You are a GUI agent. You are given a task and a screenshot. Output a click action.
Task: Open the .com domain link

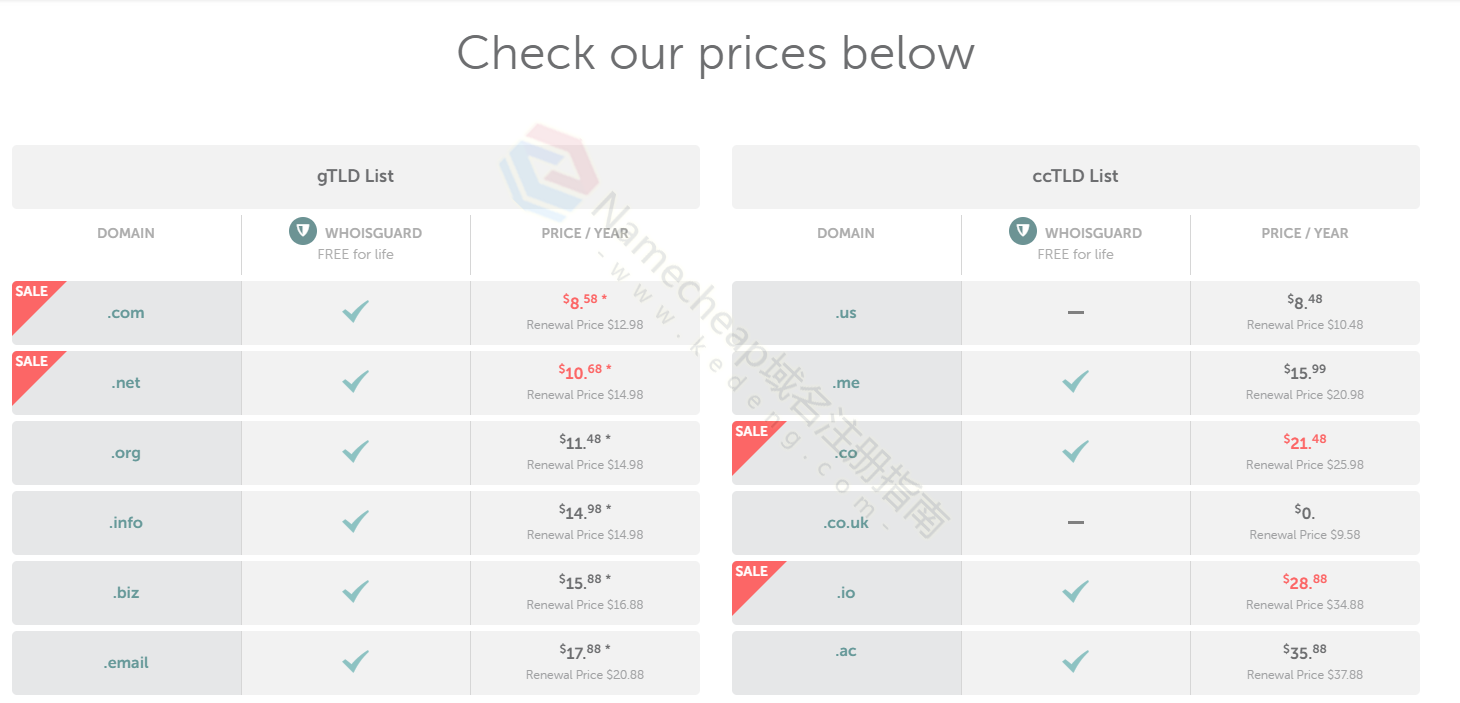point(126,313)
